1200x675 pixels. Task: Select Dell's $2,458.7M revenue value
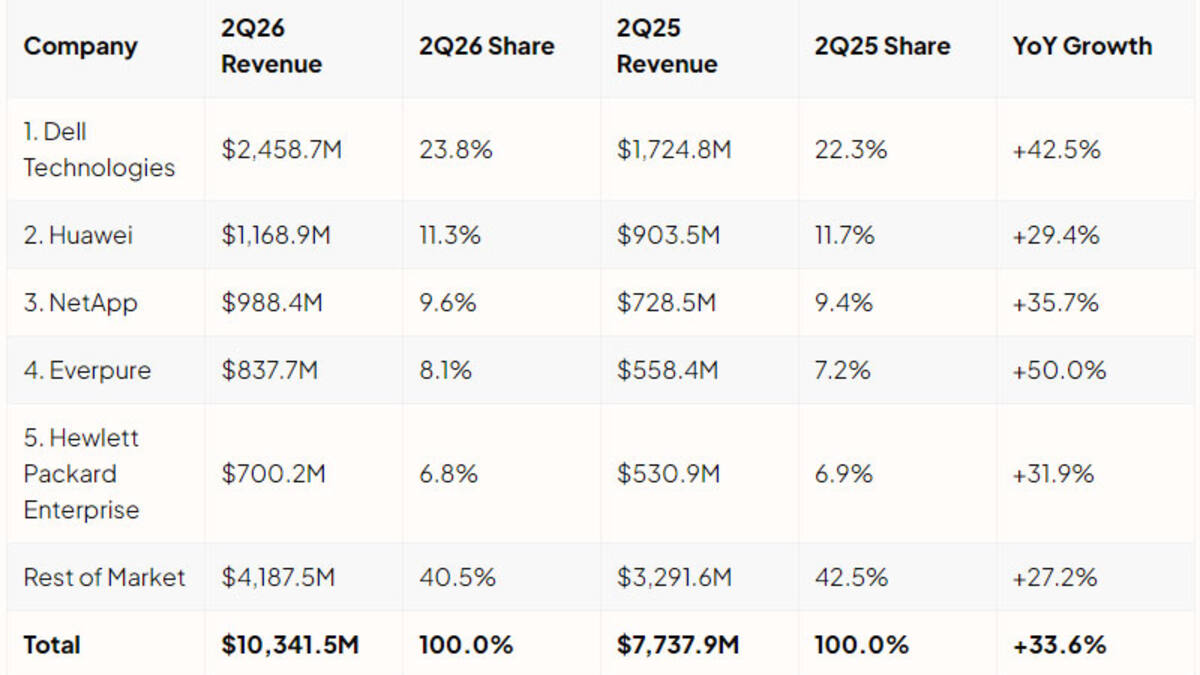(283, 150)
